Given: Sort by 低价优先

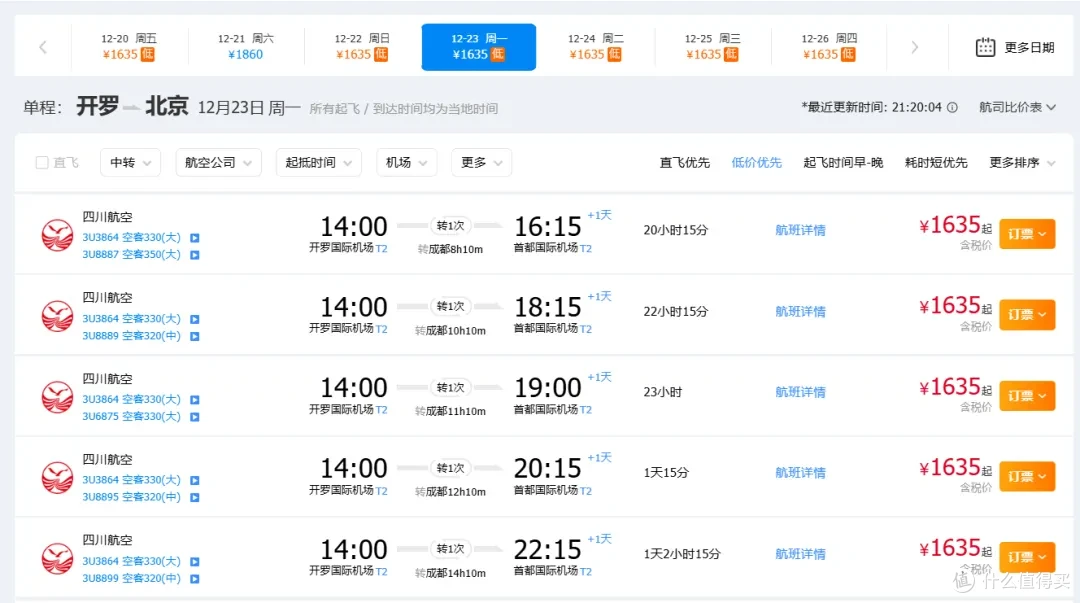Looking at the screenshot, I should pos(756,163).
